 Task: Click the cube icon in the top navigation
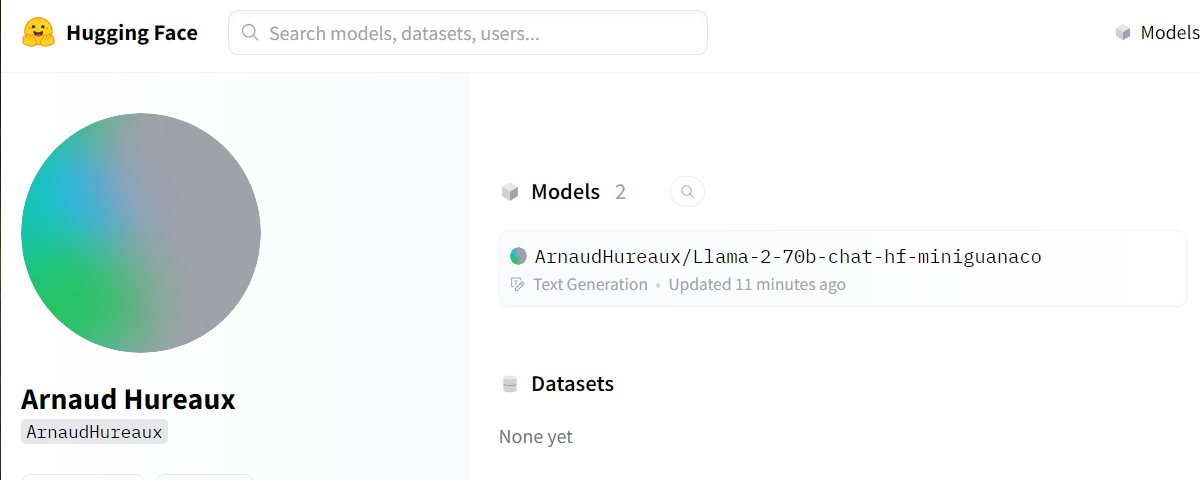pyautogui.click(x=1123, y=33)
